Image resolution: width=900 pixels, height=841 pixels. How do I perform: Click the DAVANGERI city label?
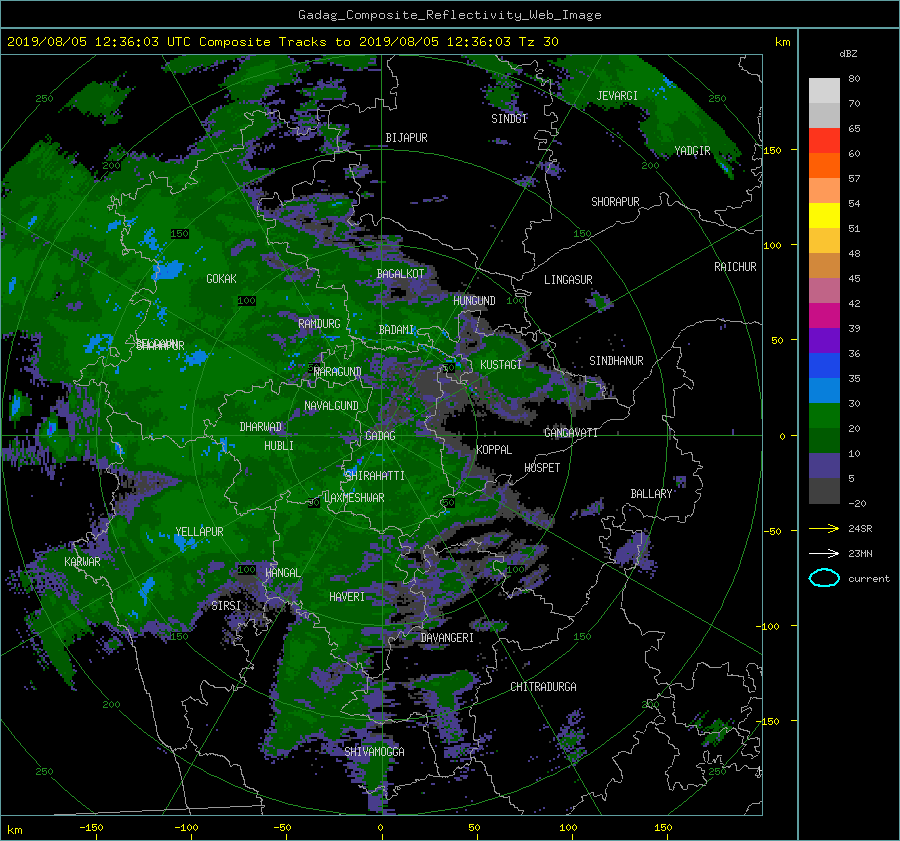(x=447, y=638)
